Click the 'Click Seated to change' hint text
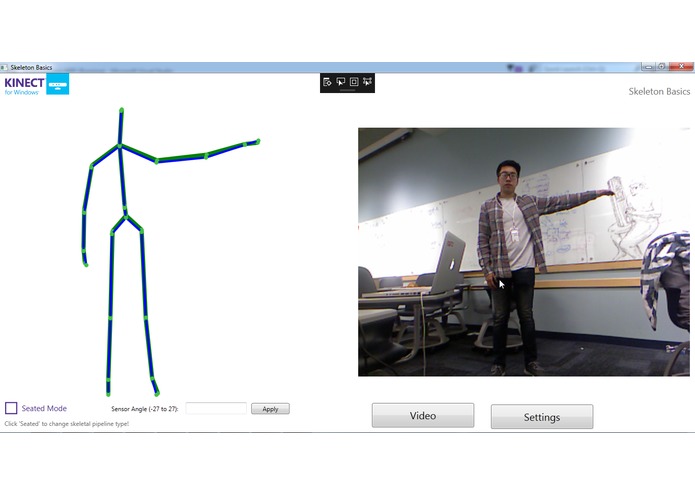Viewport: 695px width, 494px height. click(66, 424)
